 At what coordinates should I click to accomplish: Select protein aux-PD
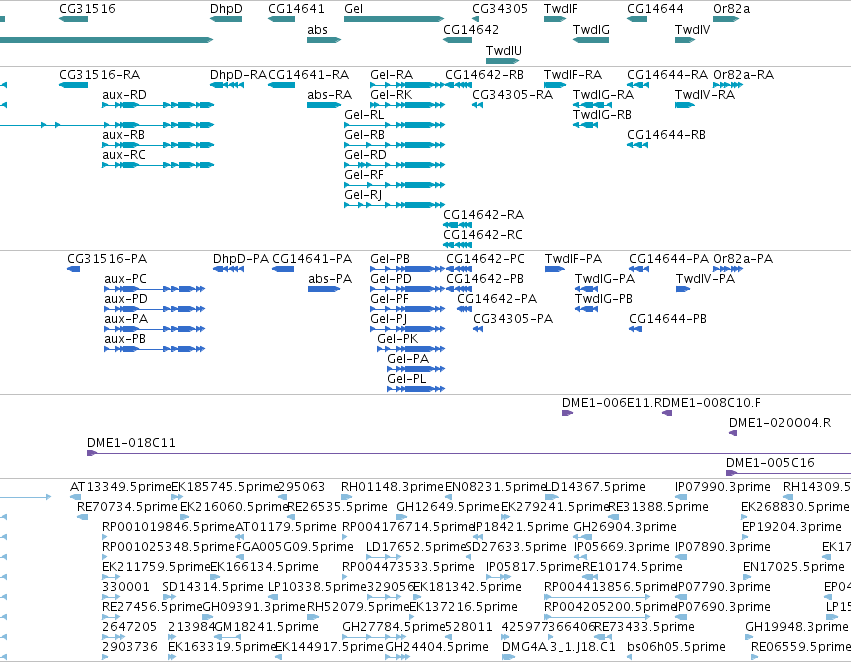click(155, 309)
